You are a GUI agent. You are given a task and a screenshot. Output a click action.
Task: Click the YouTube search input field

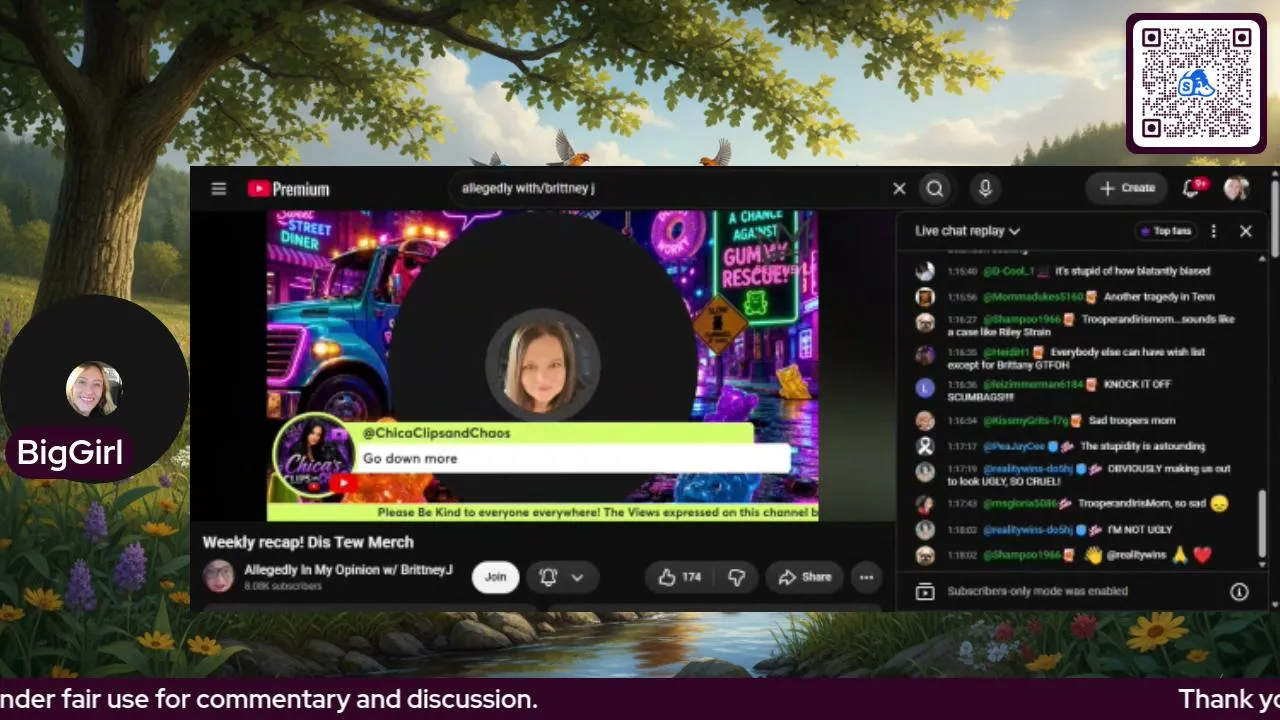tap(670, 188)
